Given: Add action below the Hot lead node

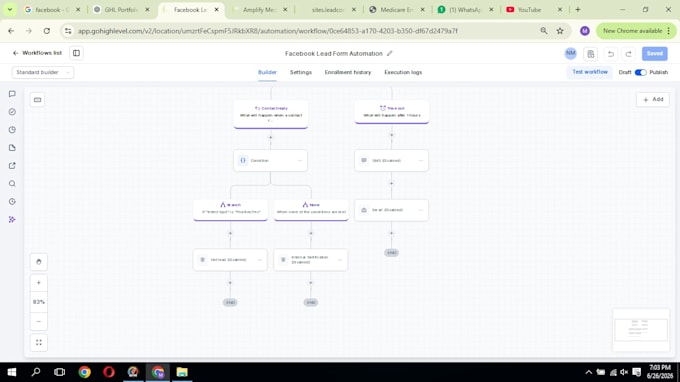Looking at the screenshot, I should coord(230,283).
